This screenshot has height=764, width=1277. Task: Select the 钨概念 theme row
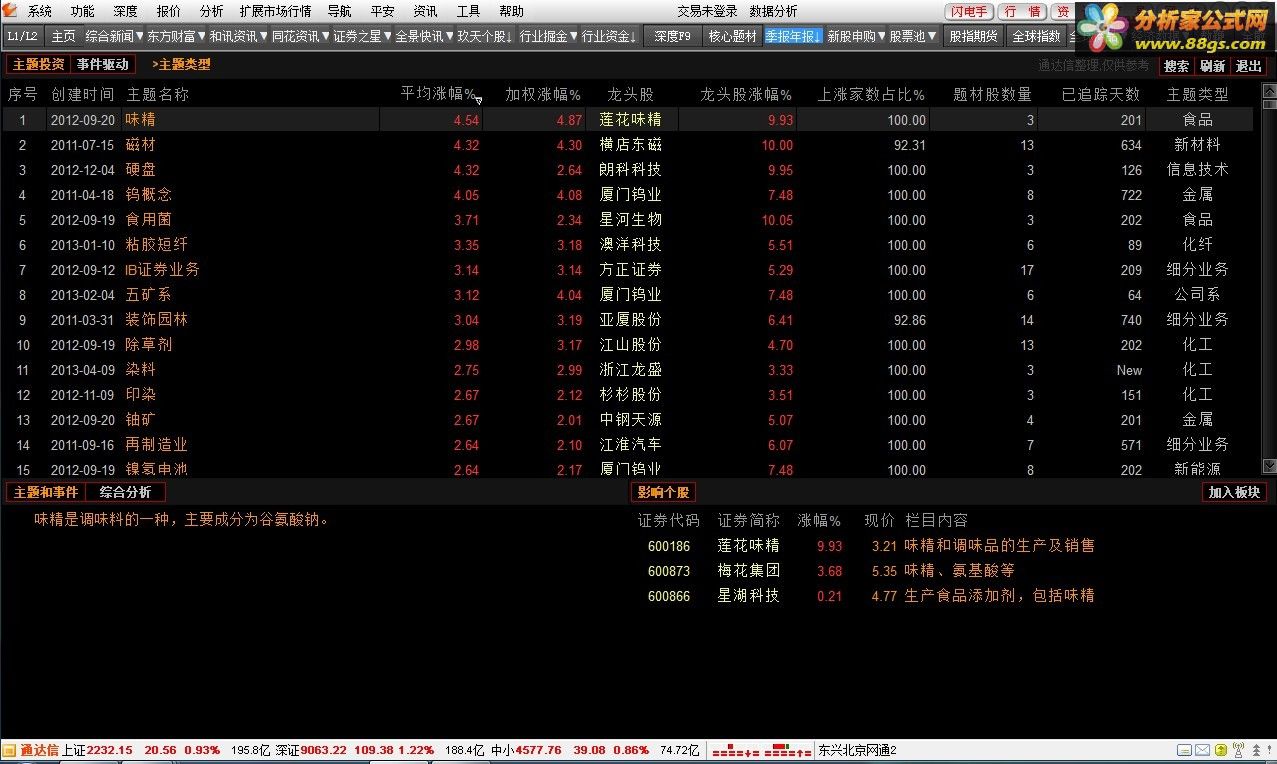[627, 195]
